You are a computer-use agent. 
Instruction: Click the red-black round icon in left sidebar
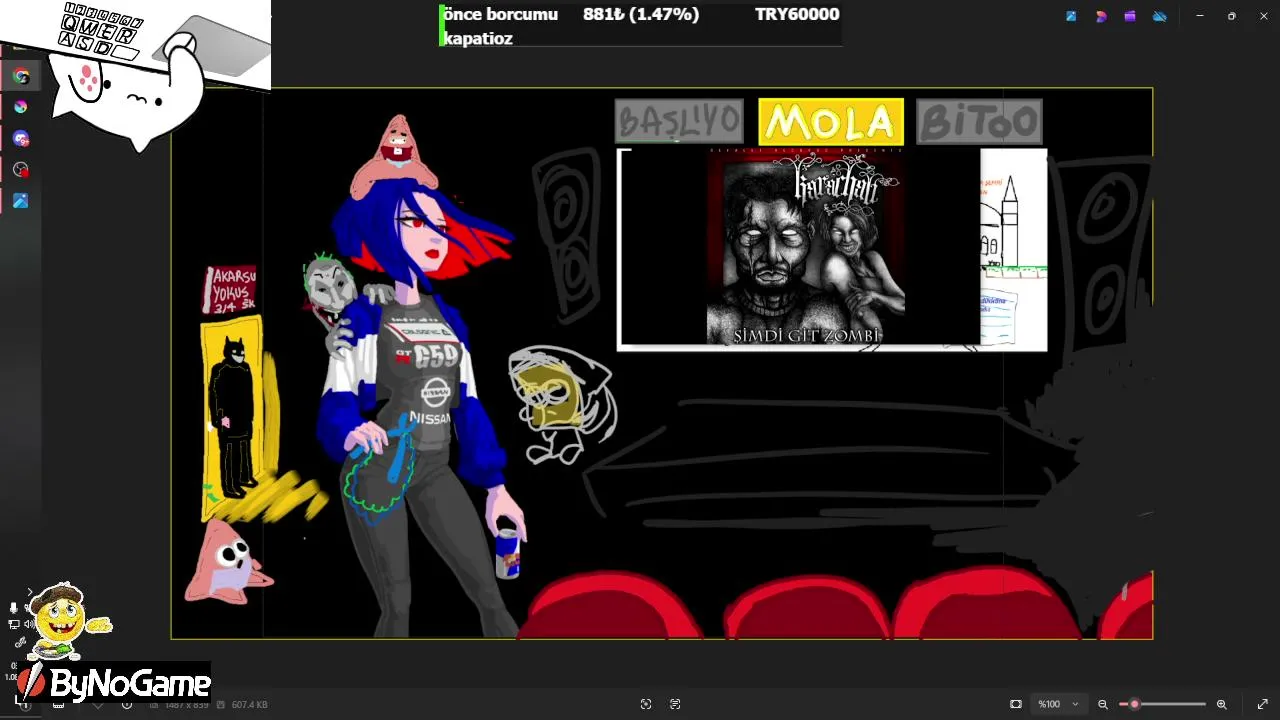point(21,169)
